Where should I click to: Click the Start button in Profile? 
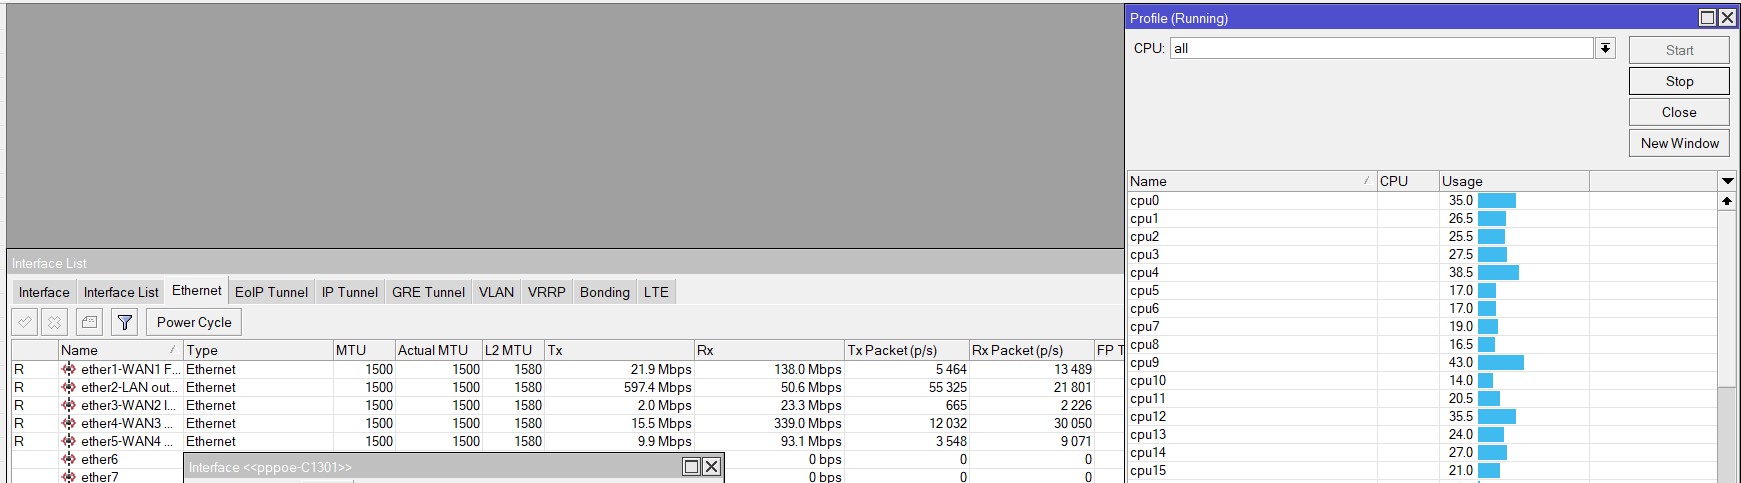click(1679, 50)
